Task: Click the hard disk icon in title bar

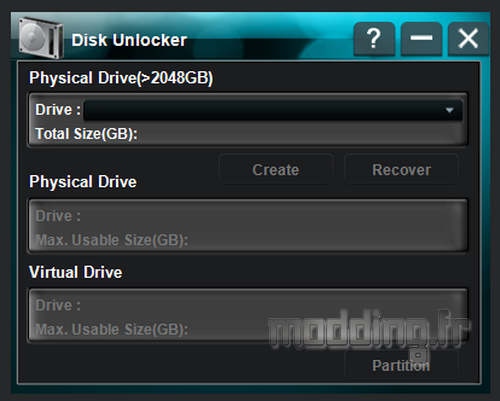Action: point(41,38)
